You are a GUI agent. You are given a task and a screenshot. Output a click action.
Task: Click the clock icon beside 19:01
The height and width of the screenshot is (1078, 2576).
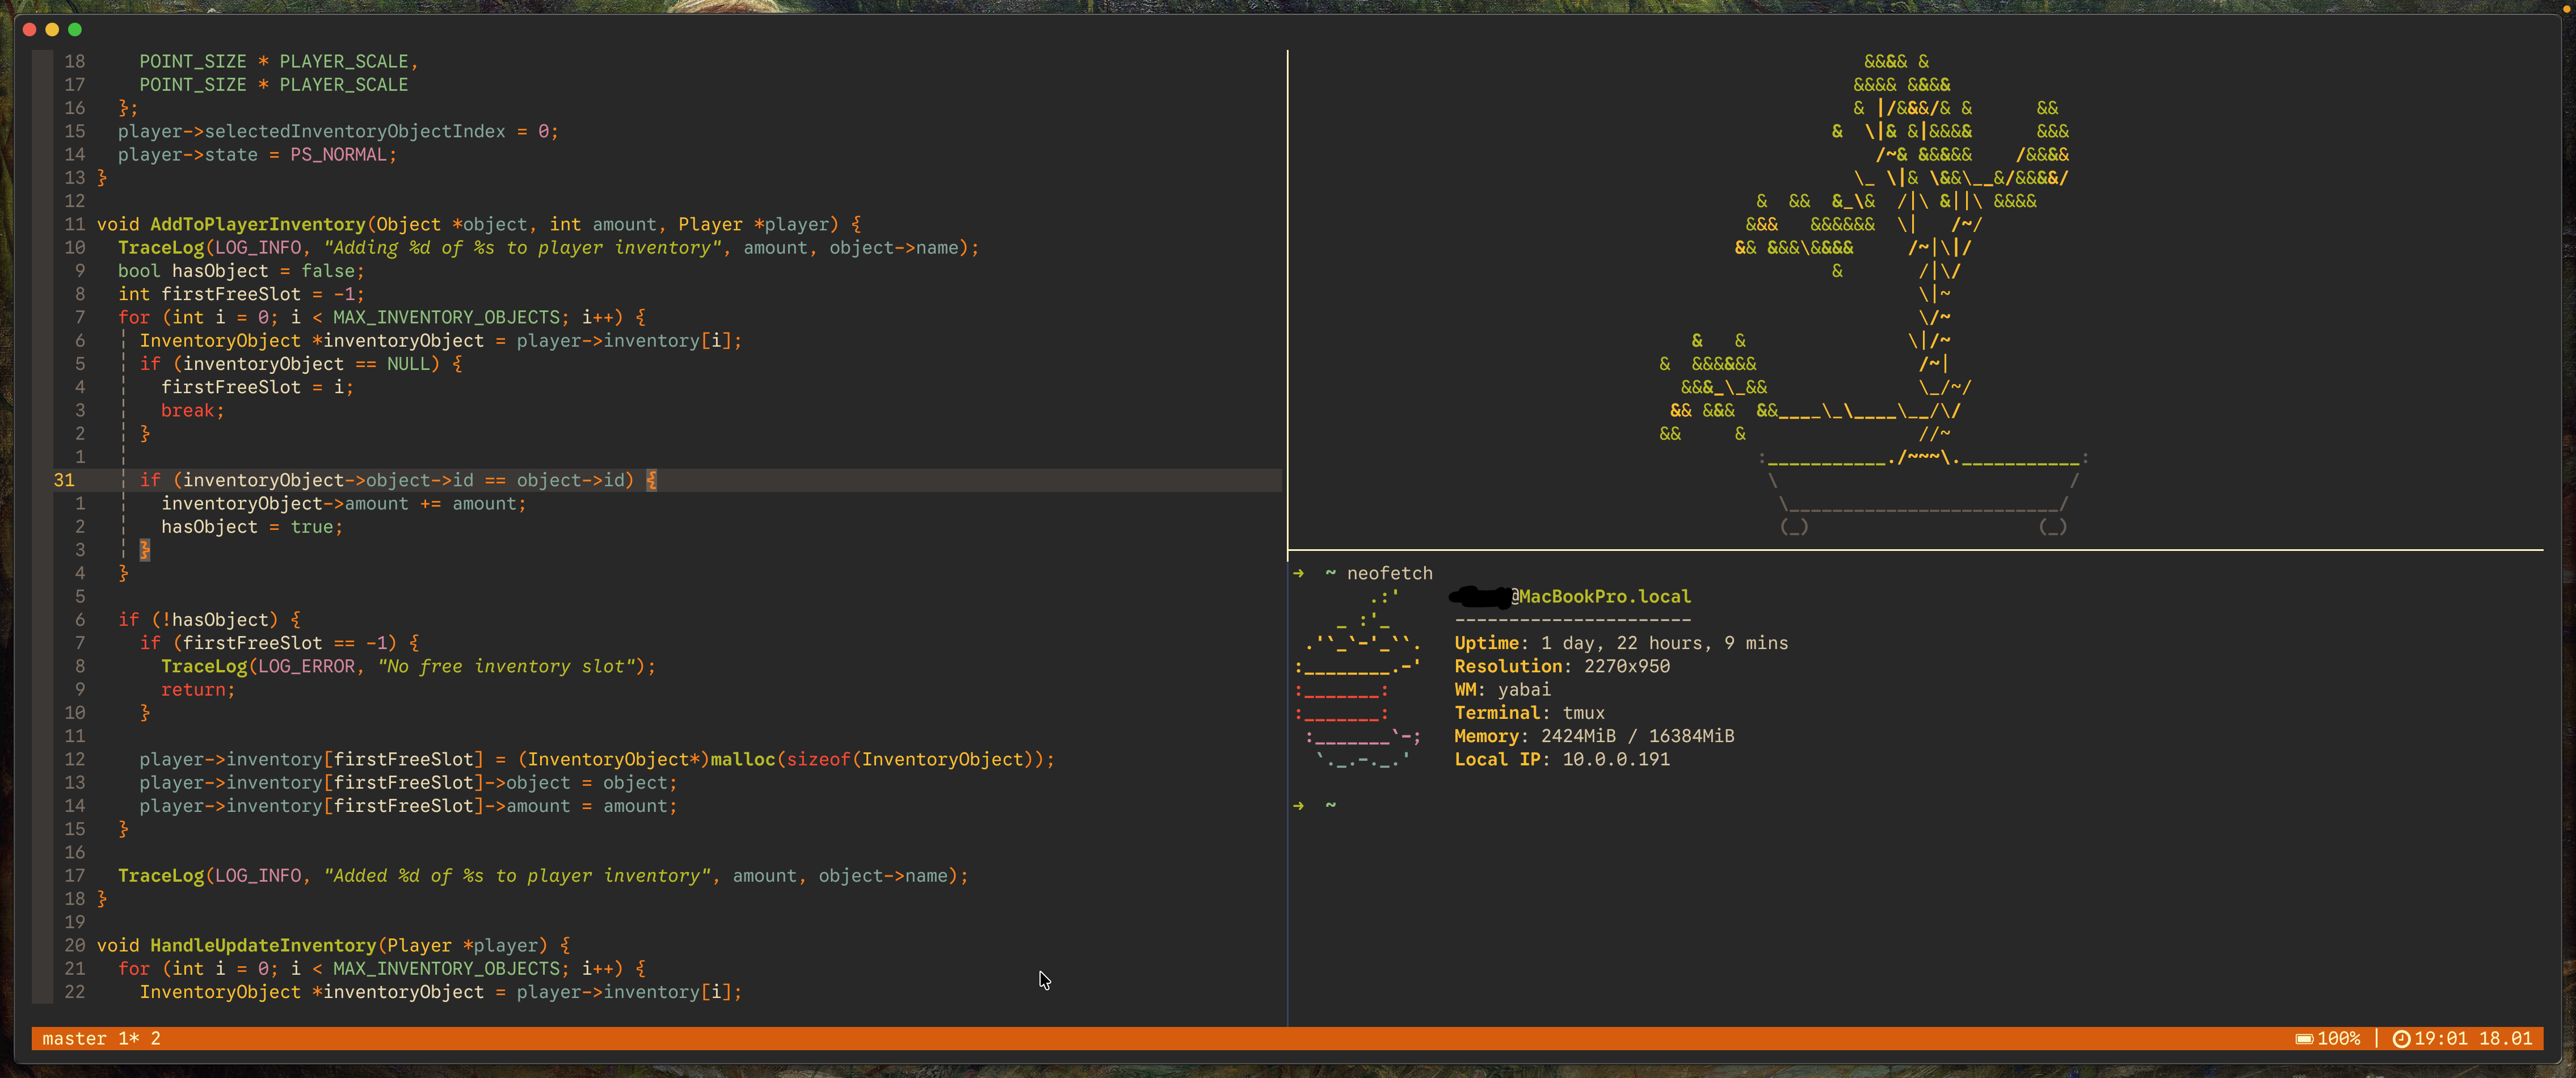[2401, 1039]
